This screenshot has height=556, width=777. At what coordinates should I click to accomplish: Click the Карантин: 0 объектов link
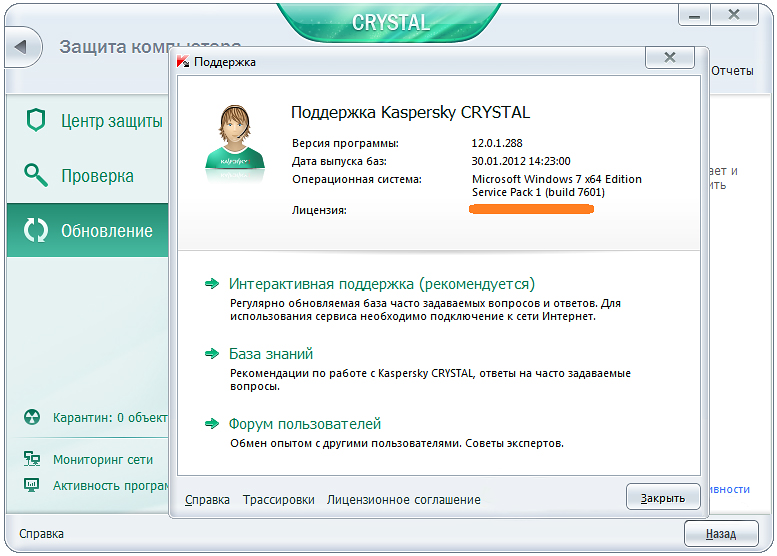110,418
